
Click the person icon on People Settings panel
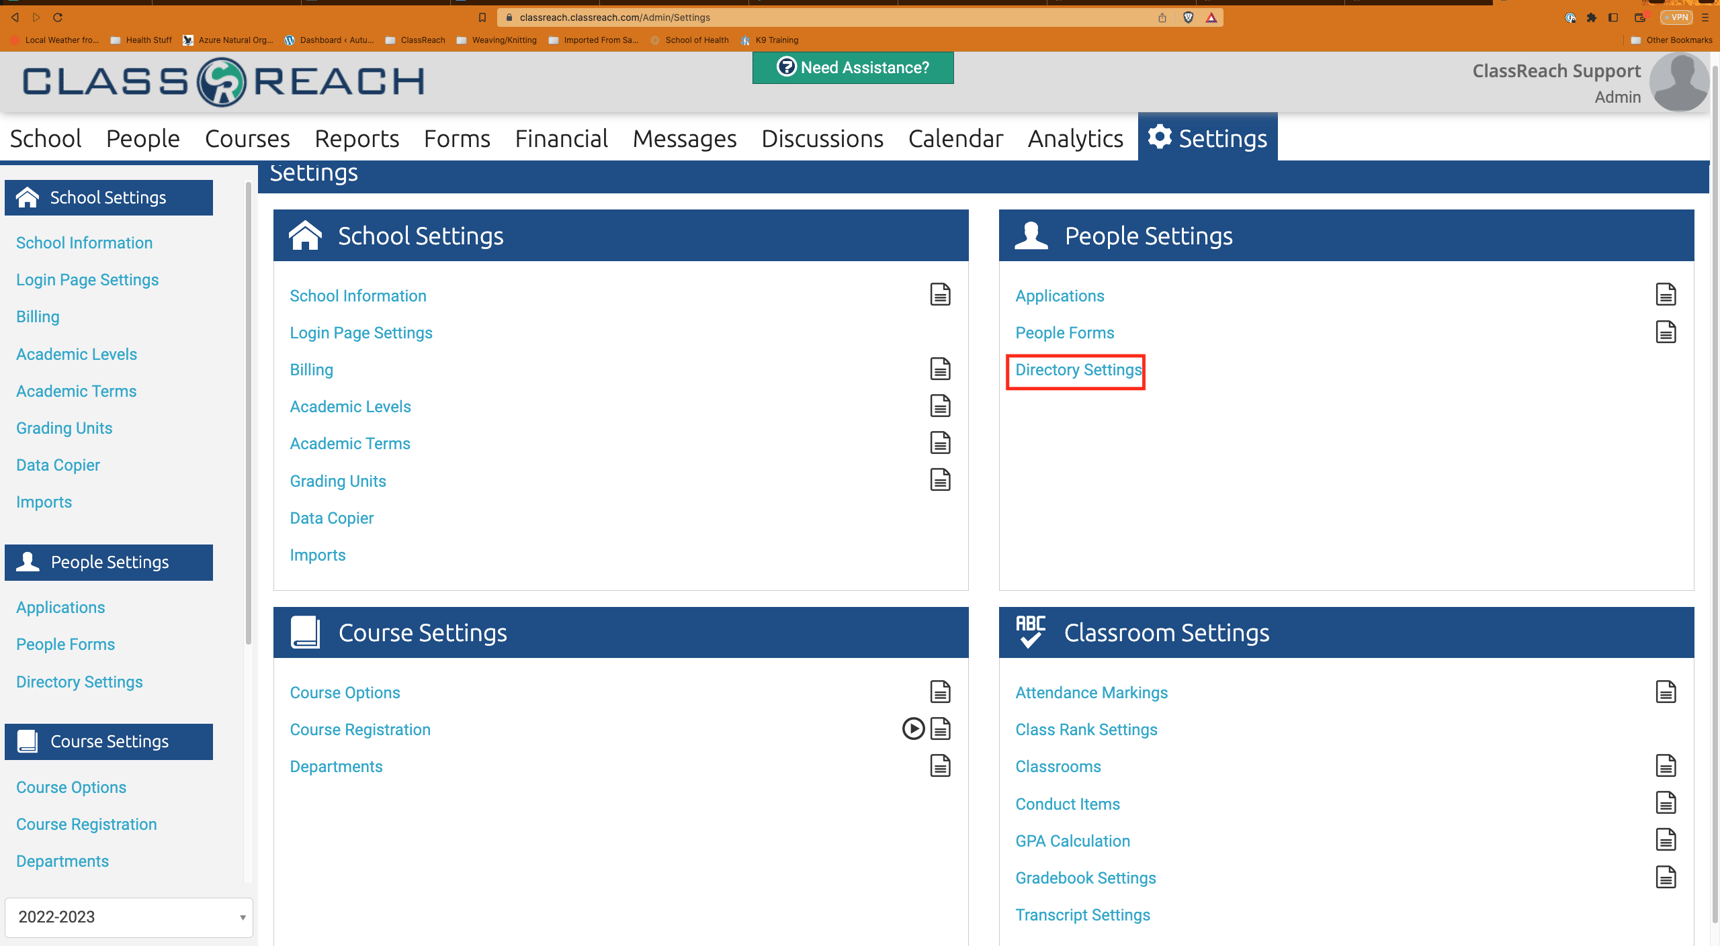click(x=1030, y=234)
